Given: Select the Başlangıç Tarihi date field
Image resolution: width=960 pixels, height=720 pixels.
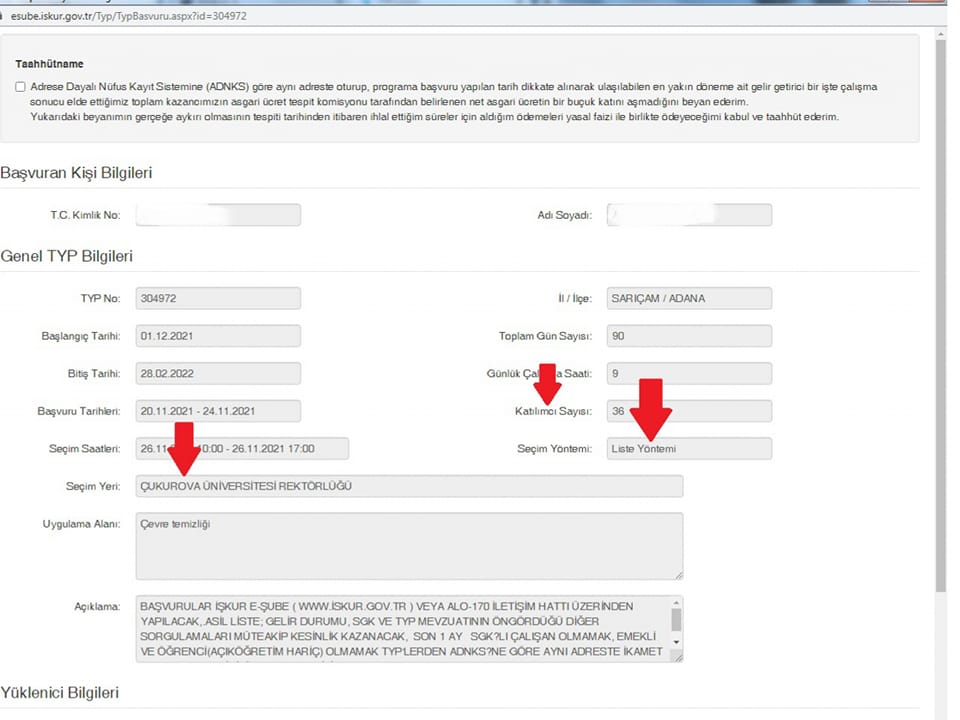Looking at the screenshot, I should point(218,336).
